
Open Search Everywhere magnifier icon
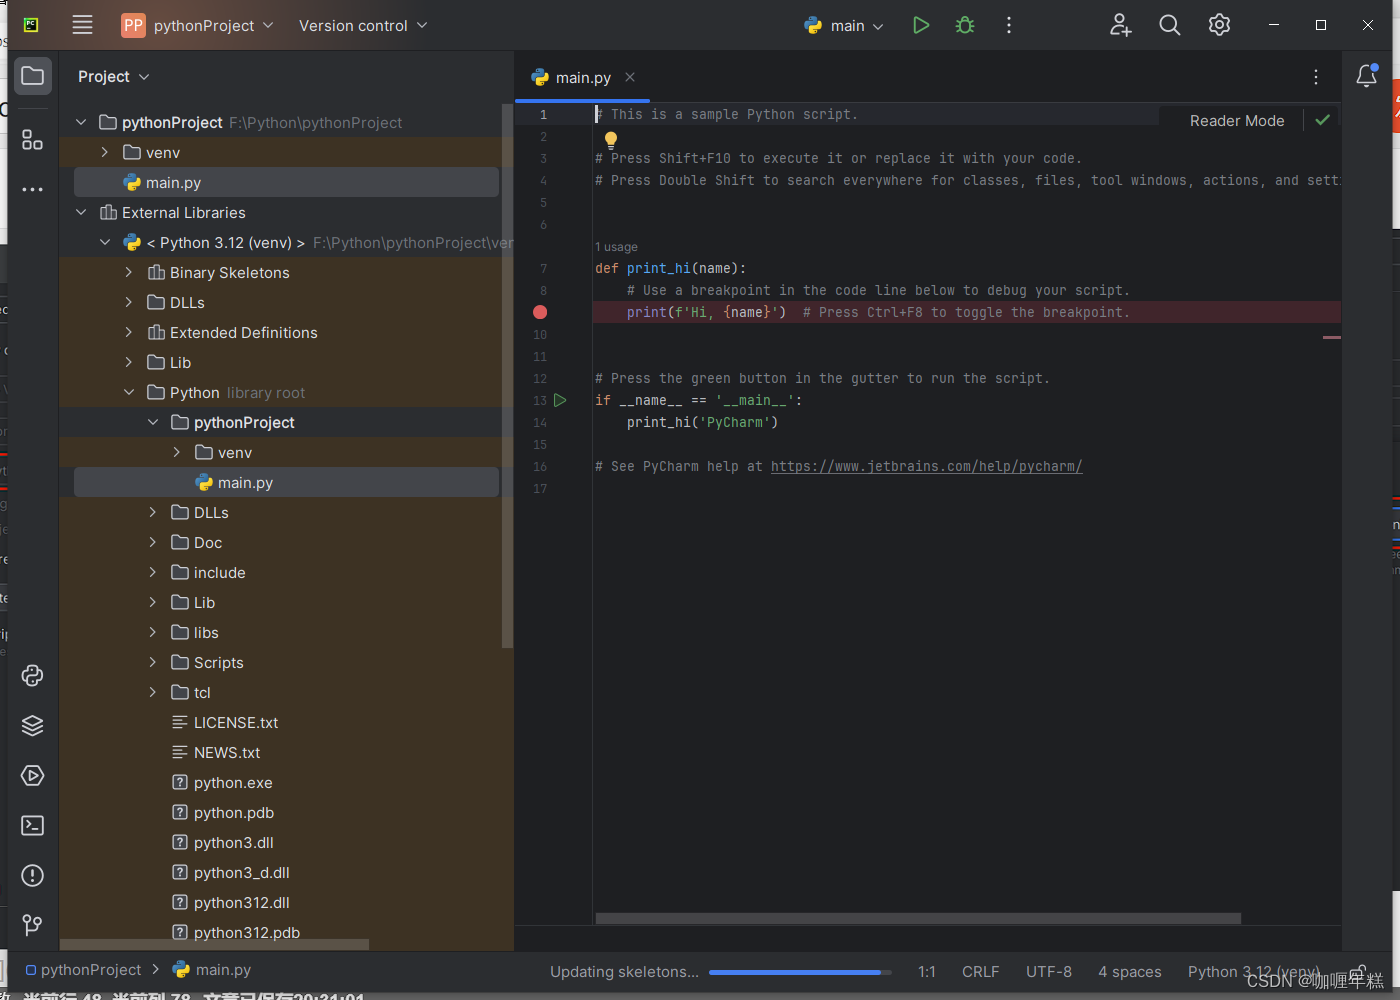click(1170, 25)
